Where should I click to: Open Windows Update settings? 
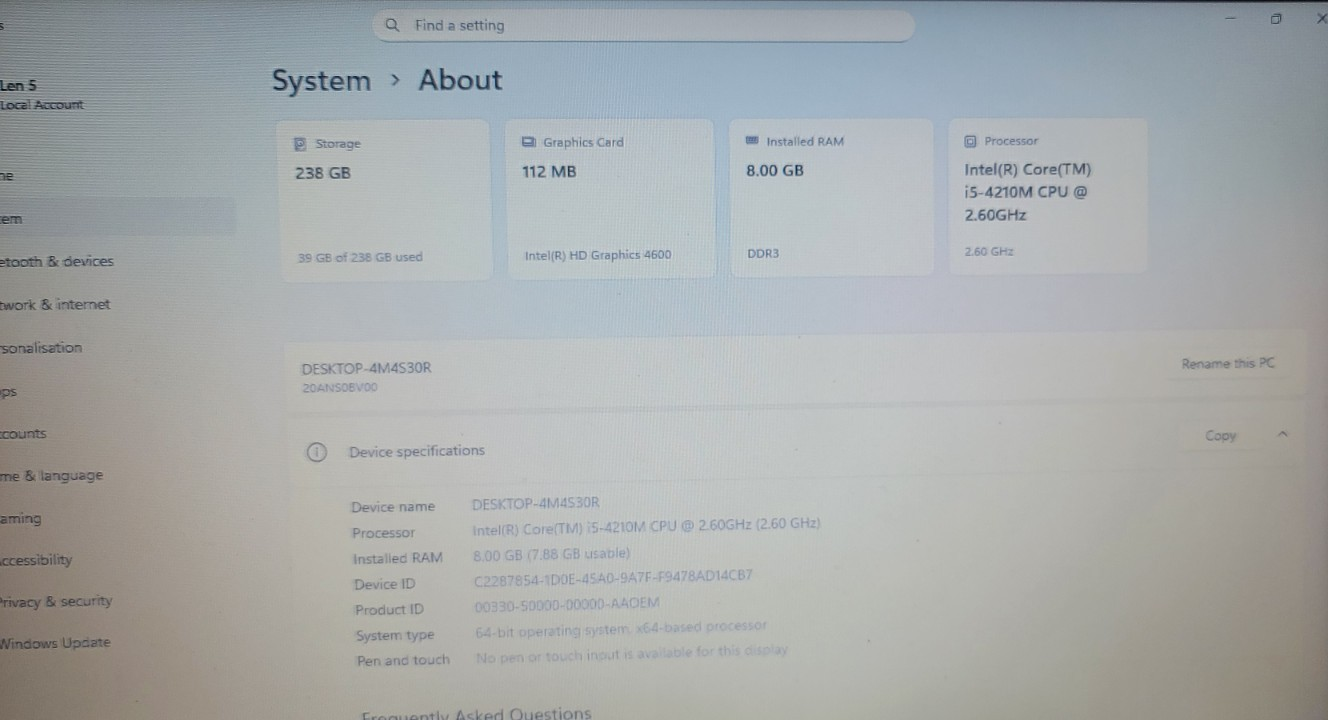[55, 643]
